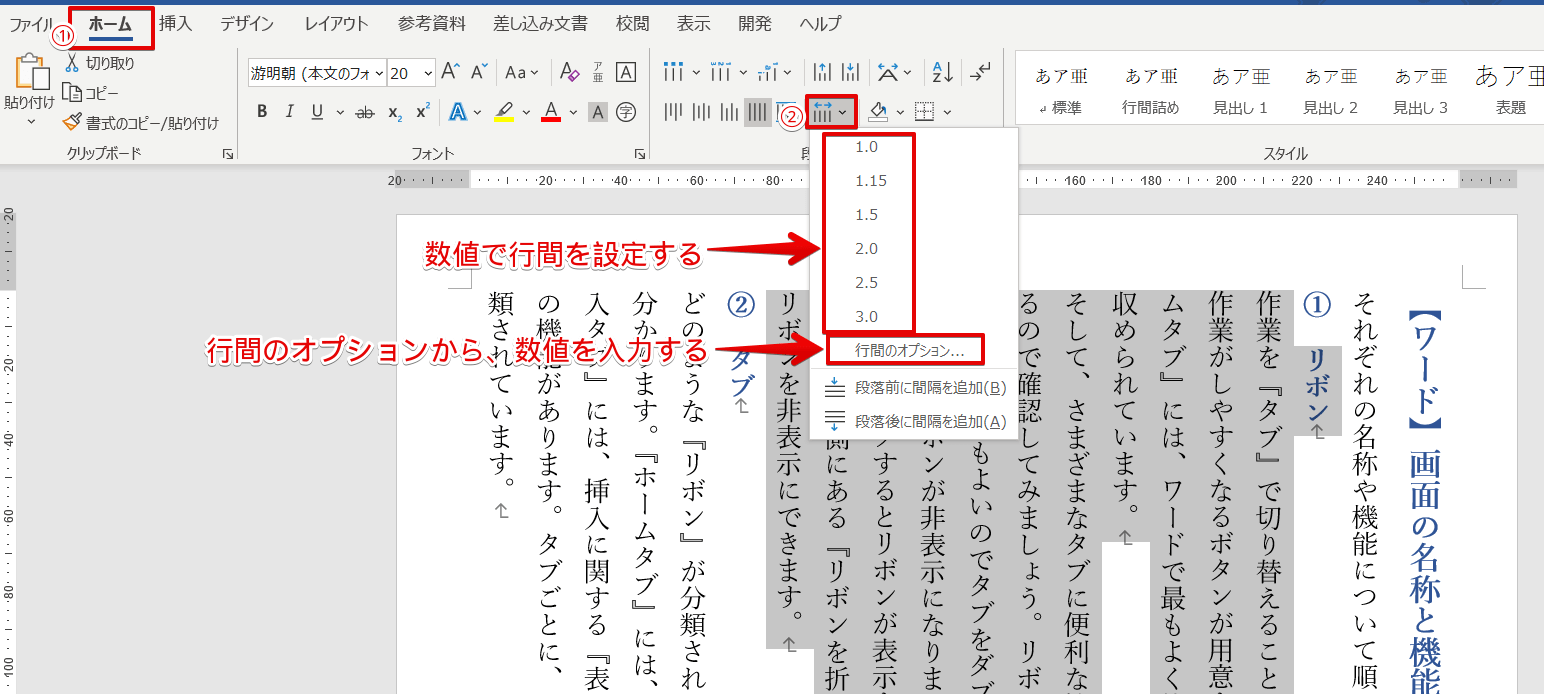This screenshot has width=1544, height=694.
Task: Click the enclosed character circle icon
Action: 626,111
